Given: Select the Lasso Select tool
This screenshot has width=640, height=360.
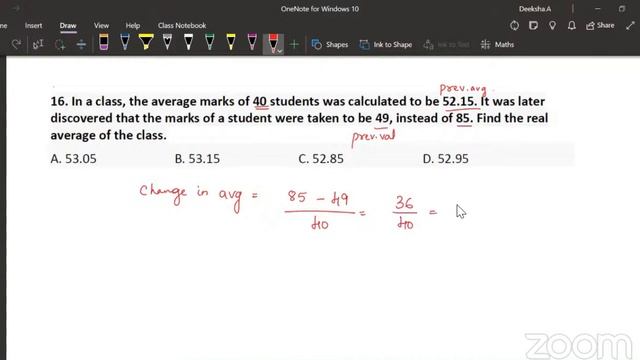Looking at the screenshot, I should (60, 44).
